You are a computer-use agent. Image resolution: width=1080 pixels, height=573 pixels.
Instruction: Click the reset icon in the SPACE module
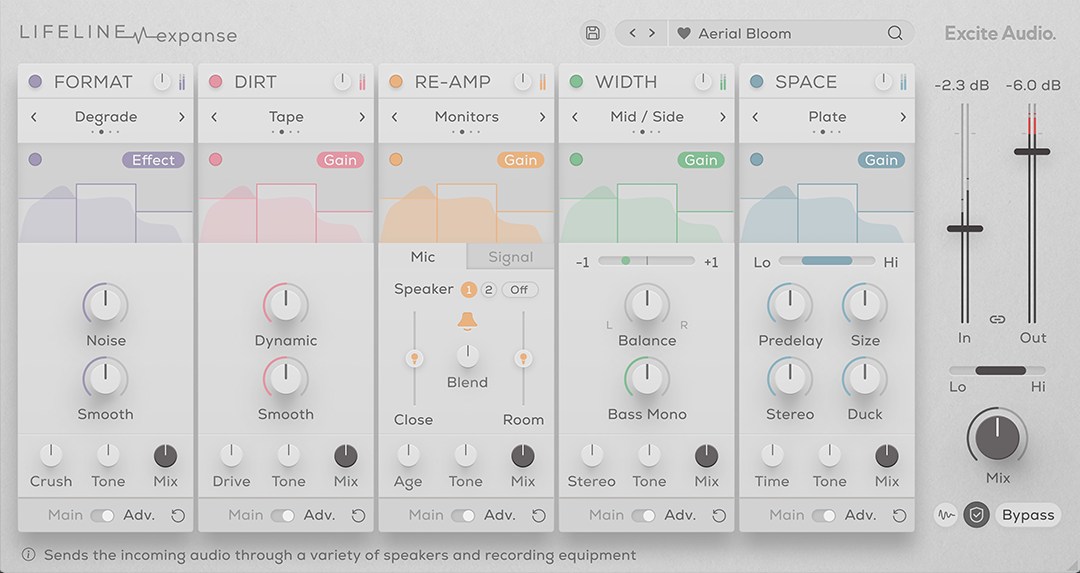(899, 516)
